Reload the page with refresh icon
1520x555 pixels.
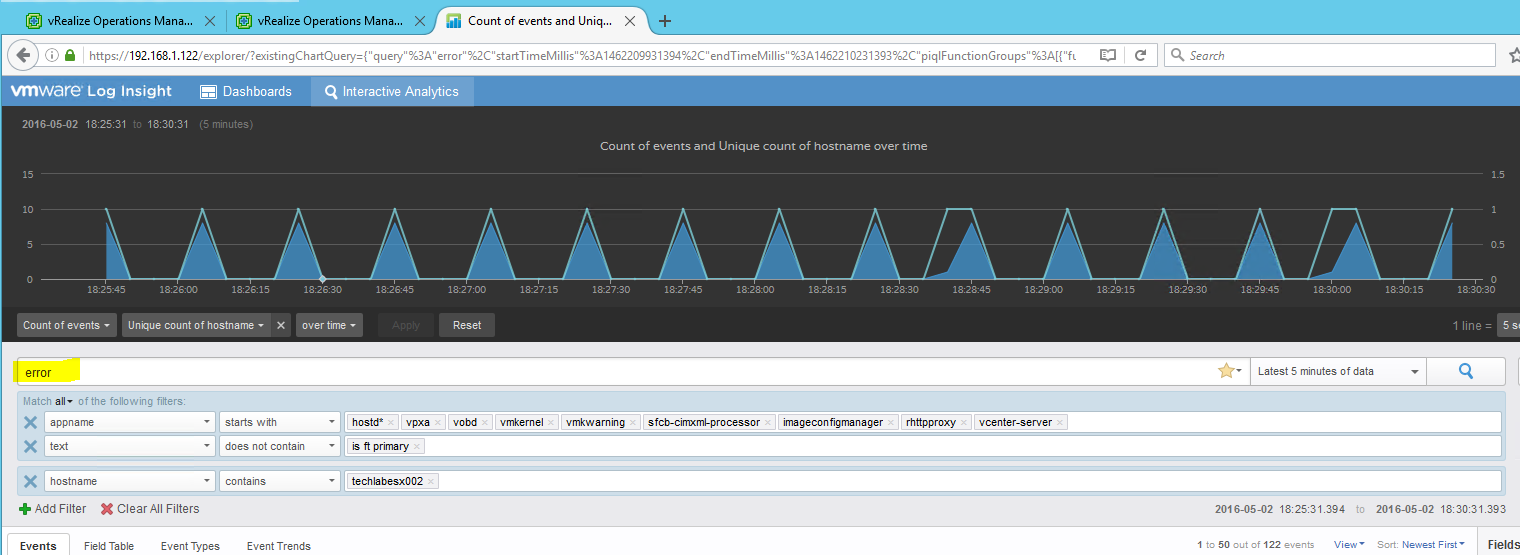coord(1141,56)
